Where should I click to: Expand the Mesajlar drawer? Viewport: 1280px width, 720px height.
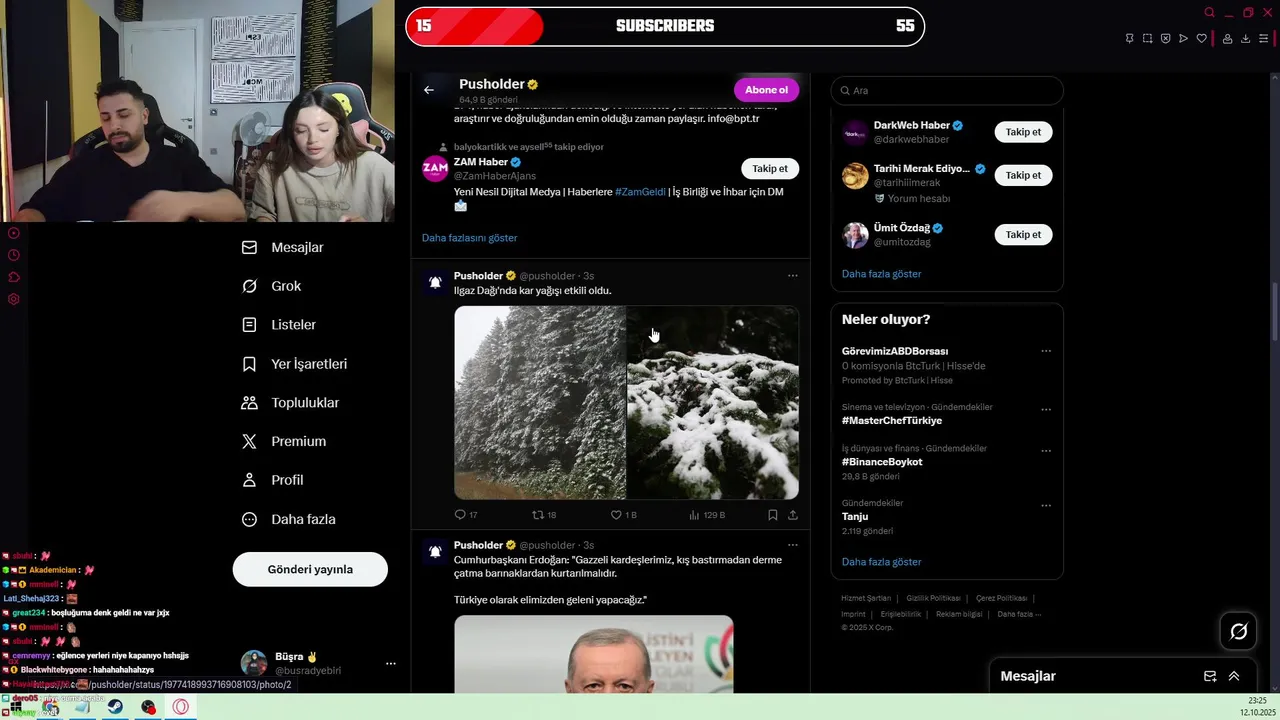pos(1234,676)
